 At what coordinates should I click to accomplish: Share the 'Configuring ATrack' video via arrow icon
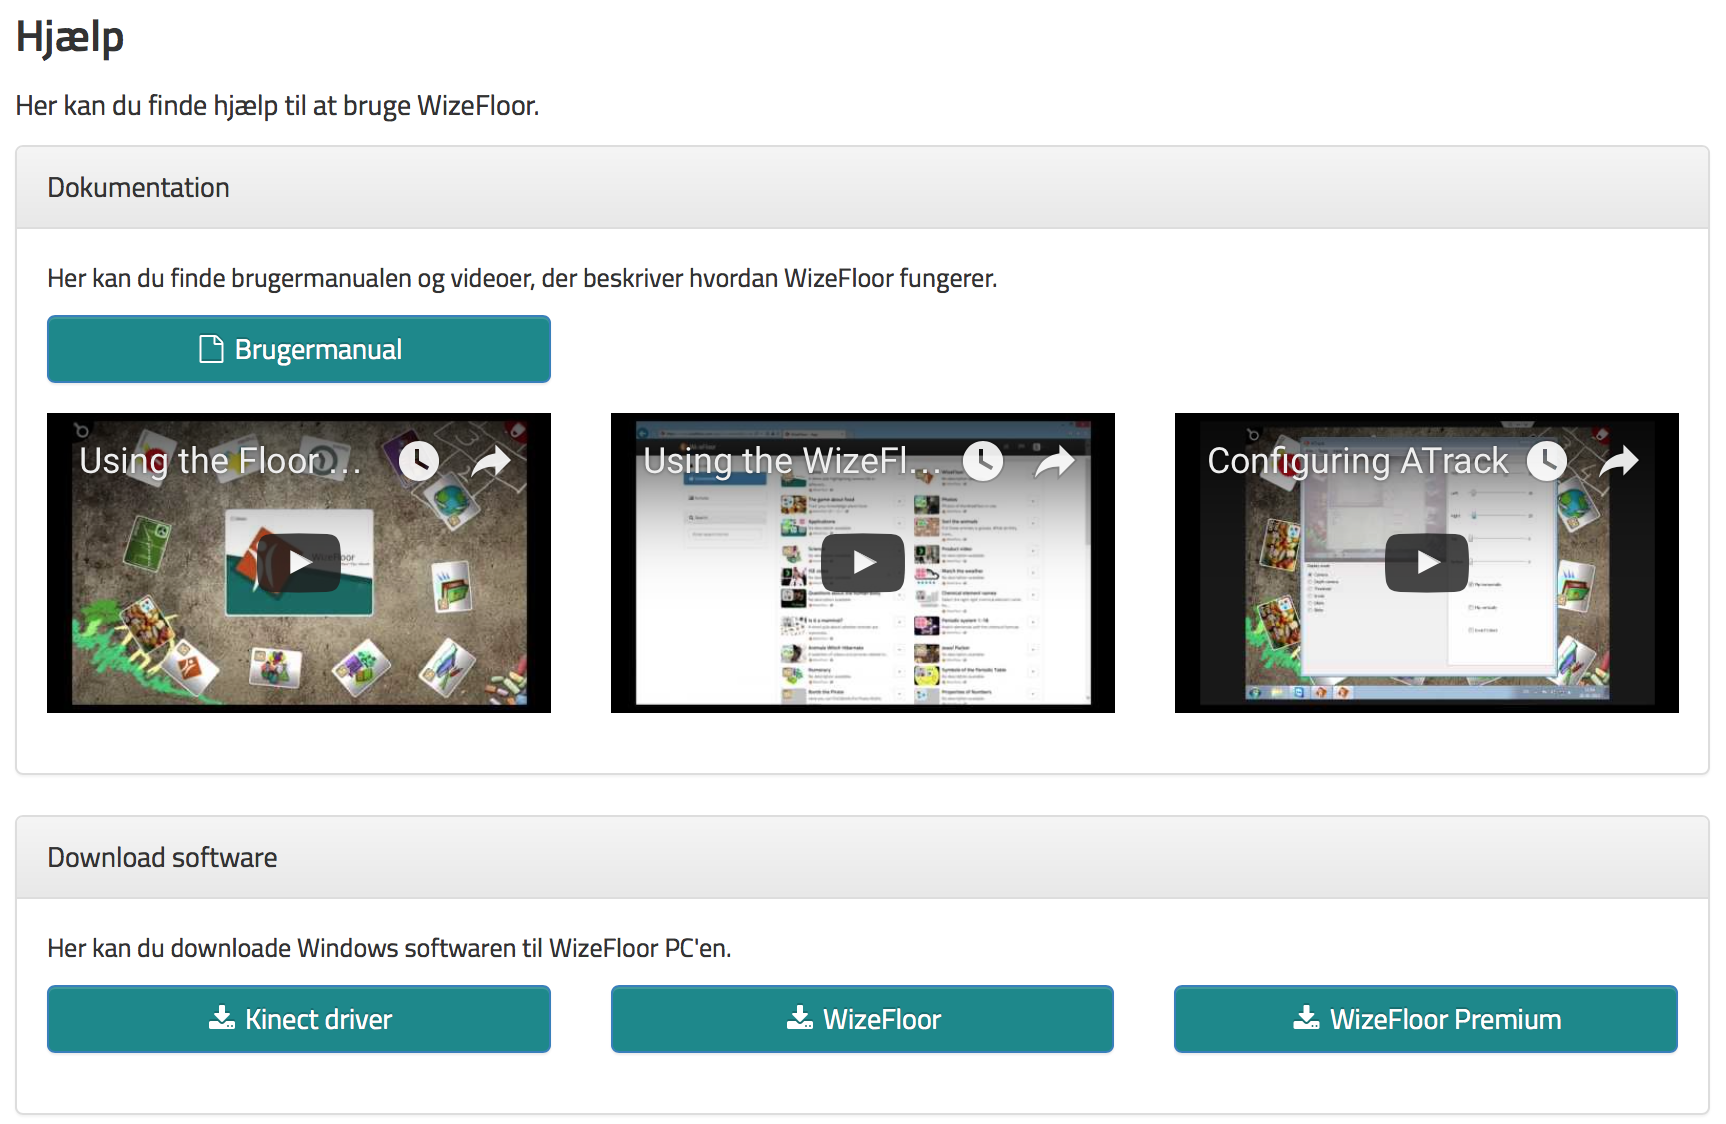coord(1619,461)
